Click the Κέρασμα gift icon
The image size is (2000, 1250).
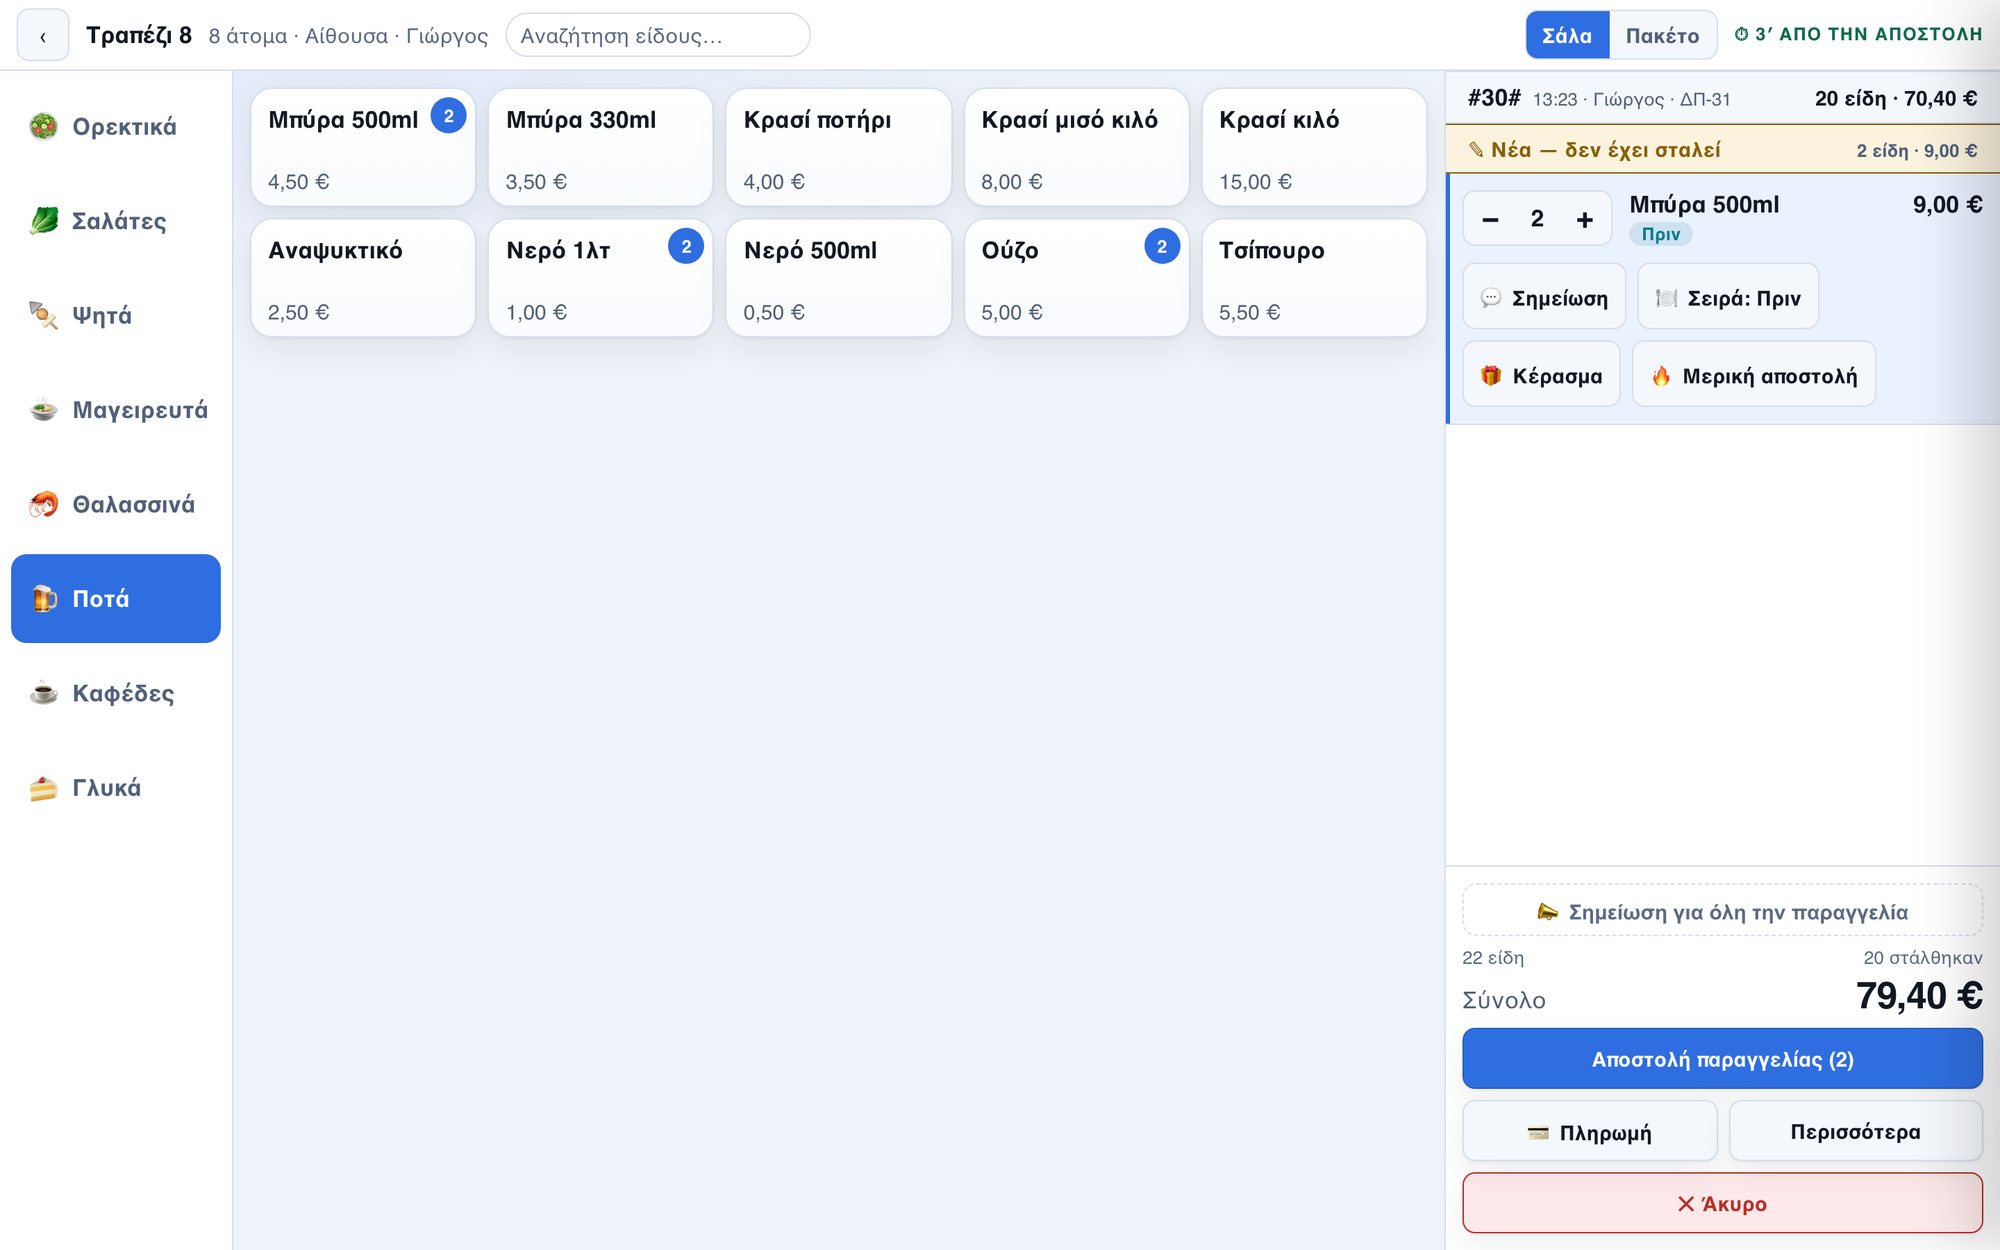coord(1490,376)
